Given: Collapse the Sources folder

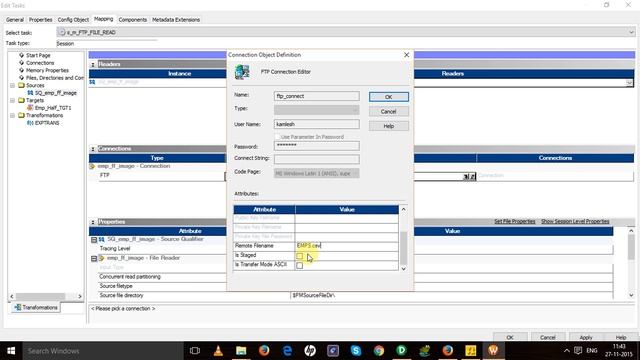Looking at the screenshot, I should pyautogui.click(x=13, y=85).
